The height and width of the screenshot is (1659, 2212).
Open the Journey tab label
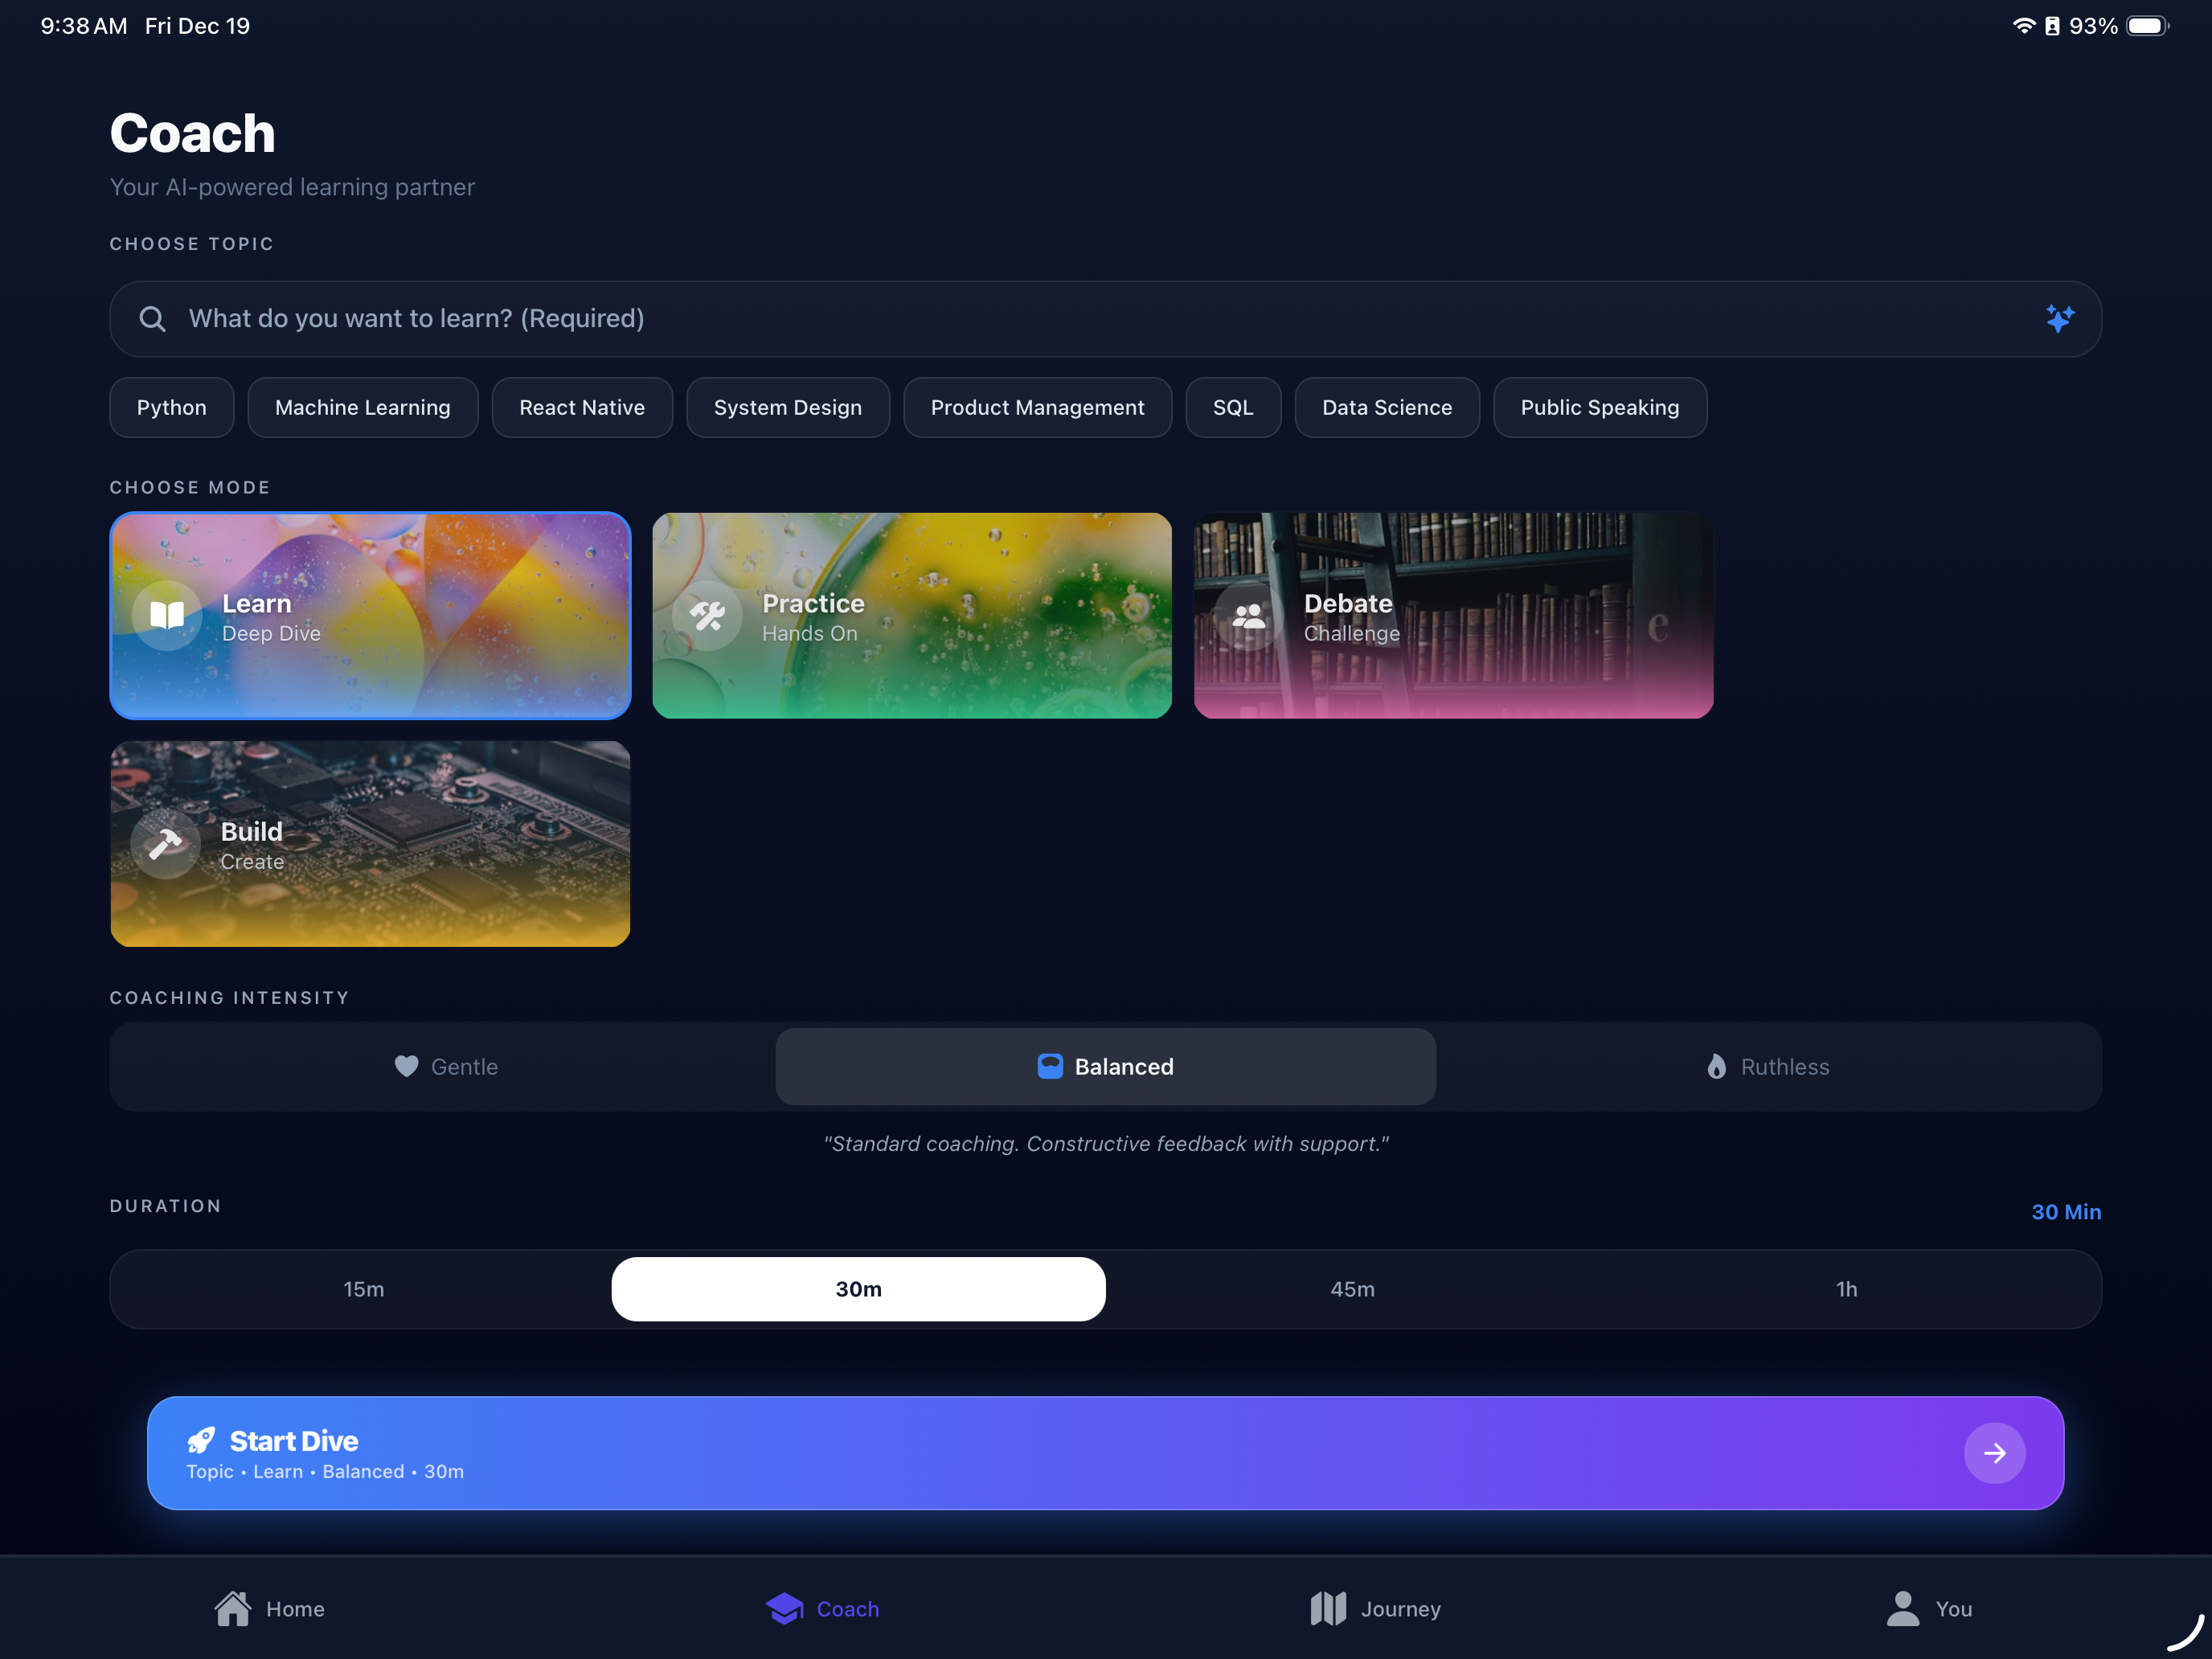tap(1401, 1609)
